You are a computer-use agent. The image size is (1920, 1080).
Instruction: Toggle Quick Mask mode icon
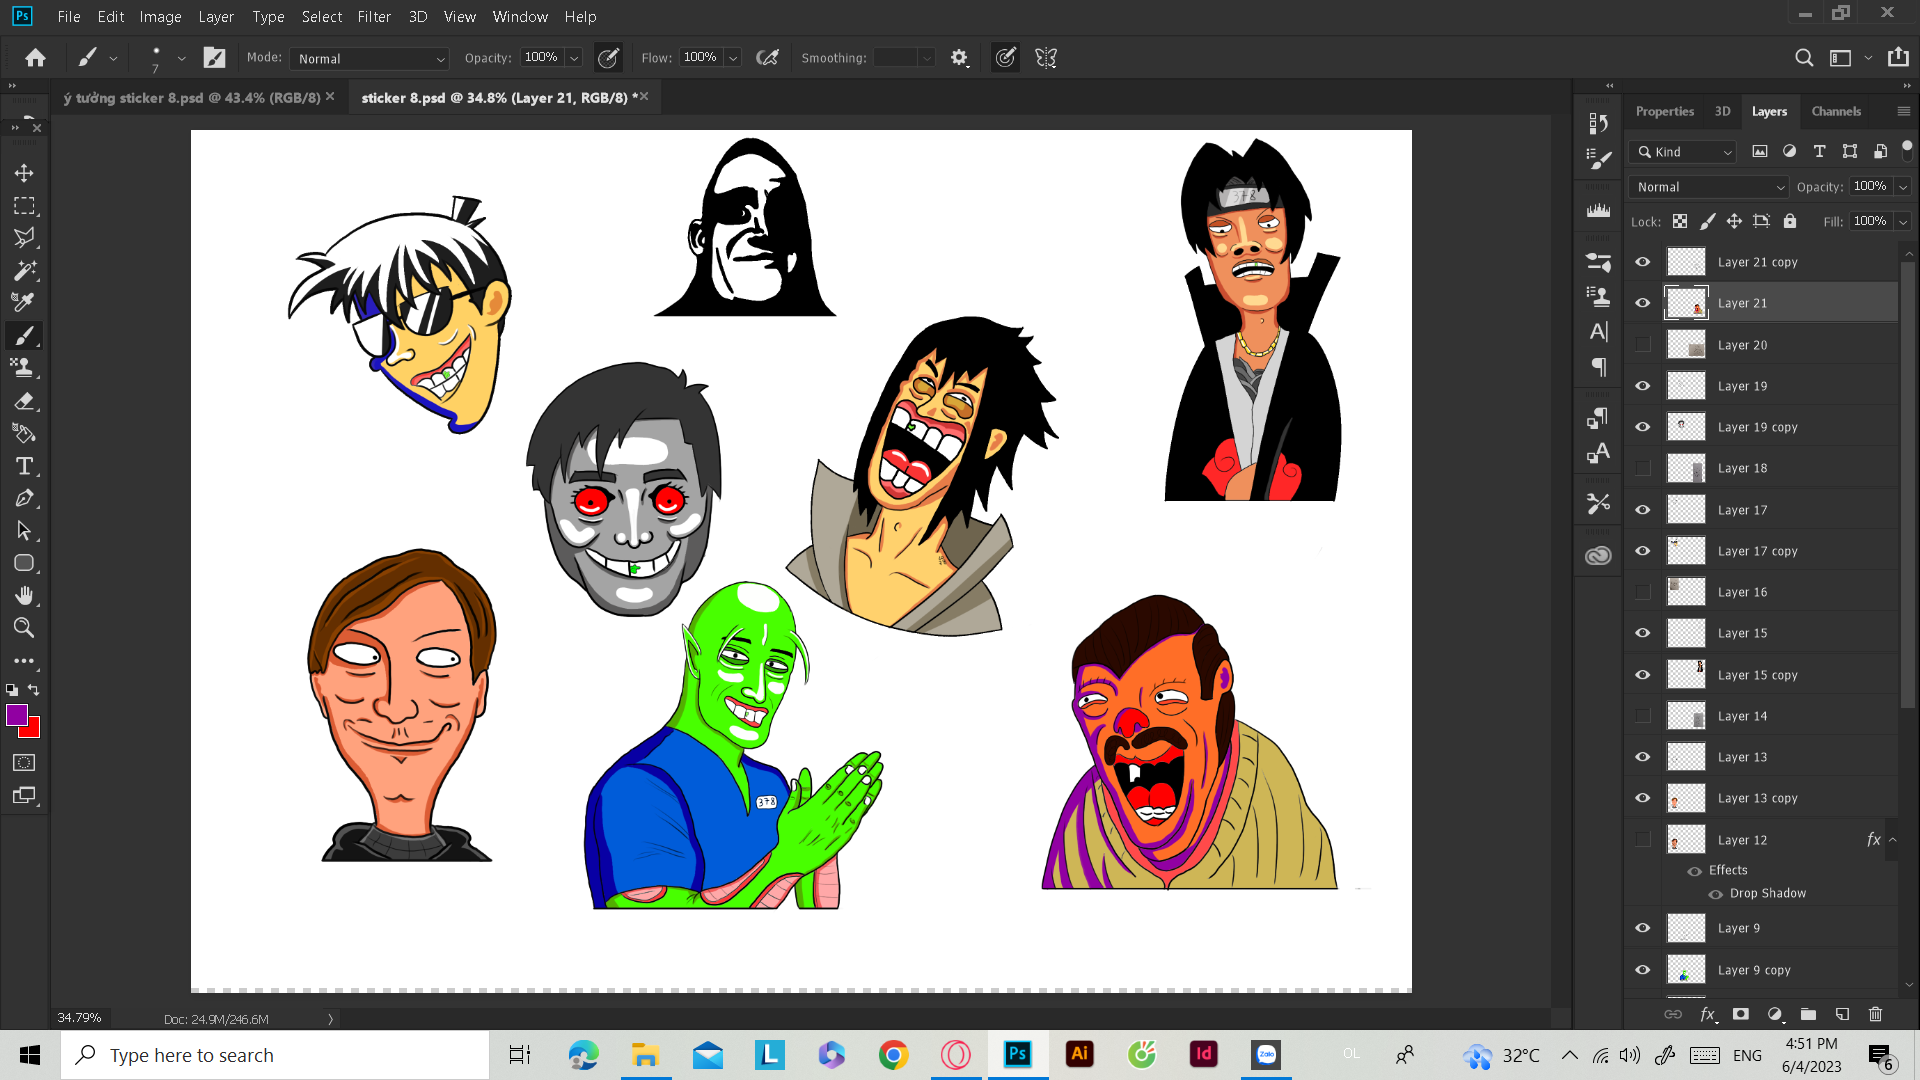[24, 763]
